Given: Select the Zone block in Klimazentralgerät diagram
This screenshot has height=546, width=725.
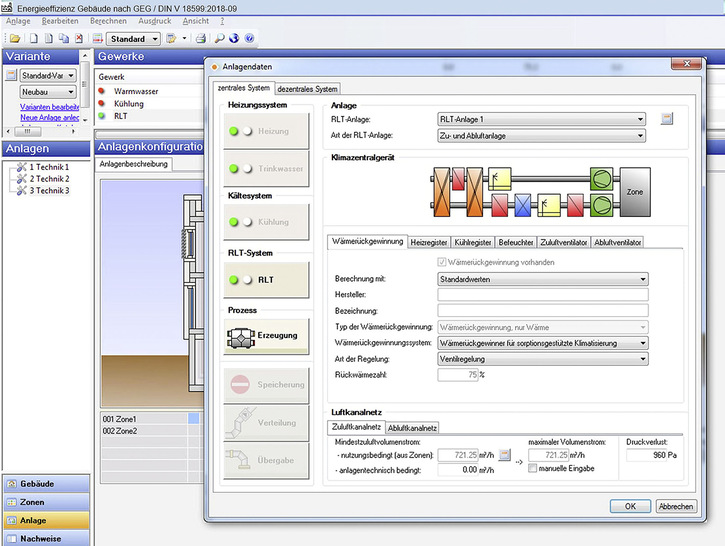Looking at the screenshot, I should 634,190.
